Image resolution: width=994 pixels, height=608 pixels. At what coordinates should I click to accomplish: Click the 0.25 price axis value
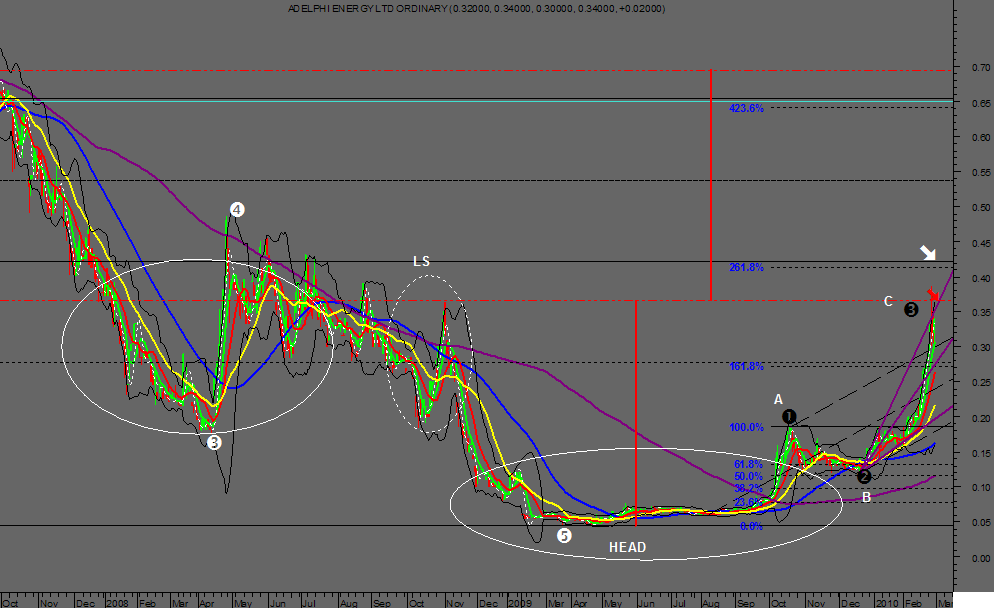(x=981, y=382)
